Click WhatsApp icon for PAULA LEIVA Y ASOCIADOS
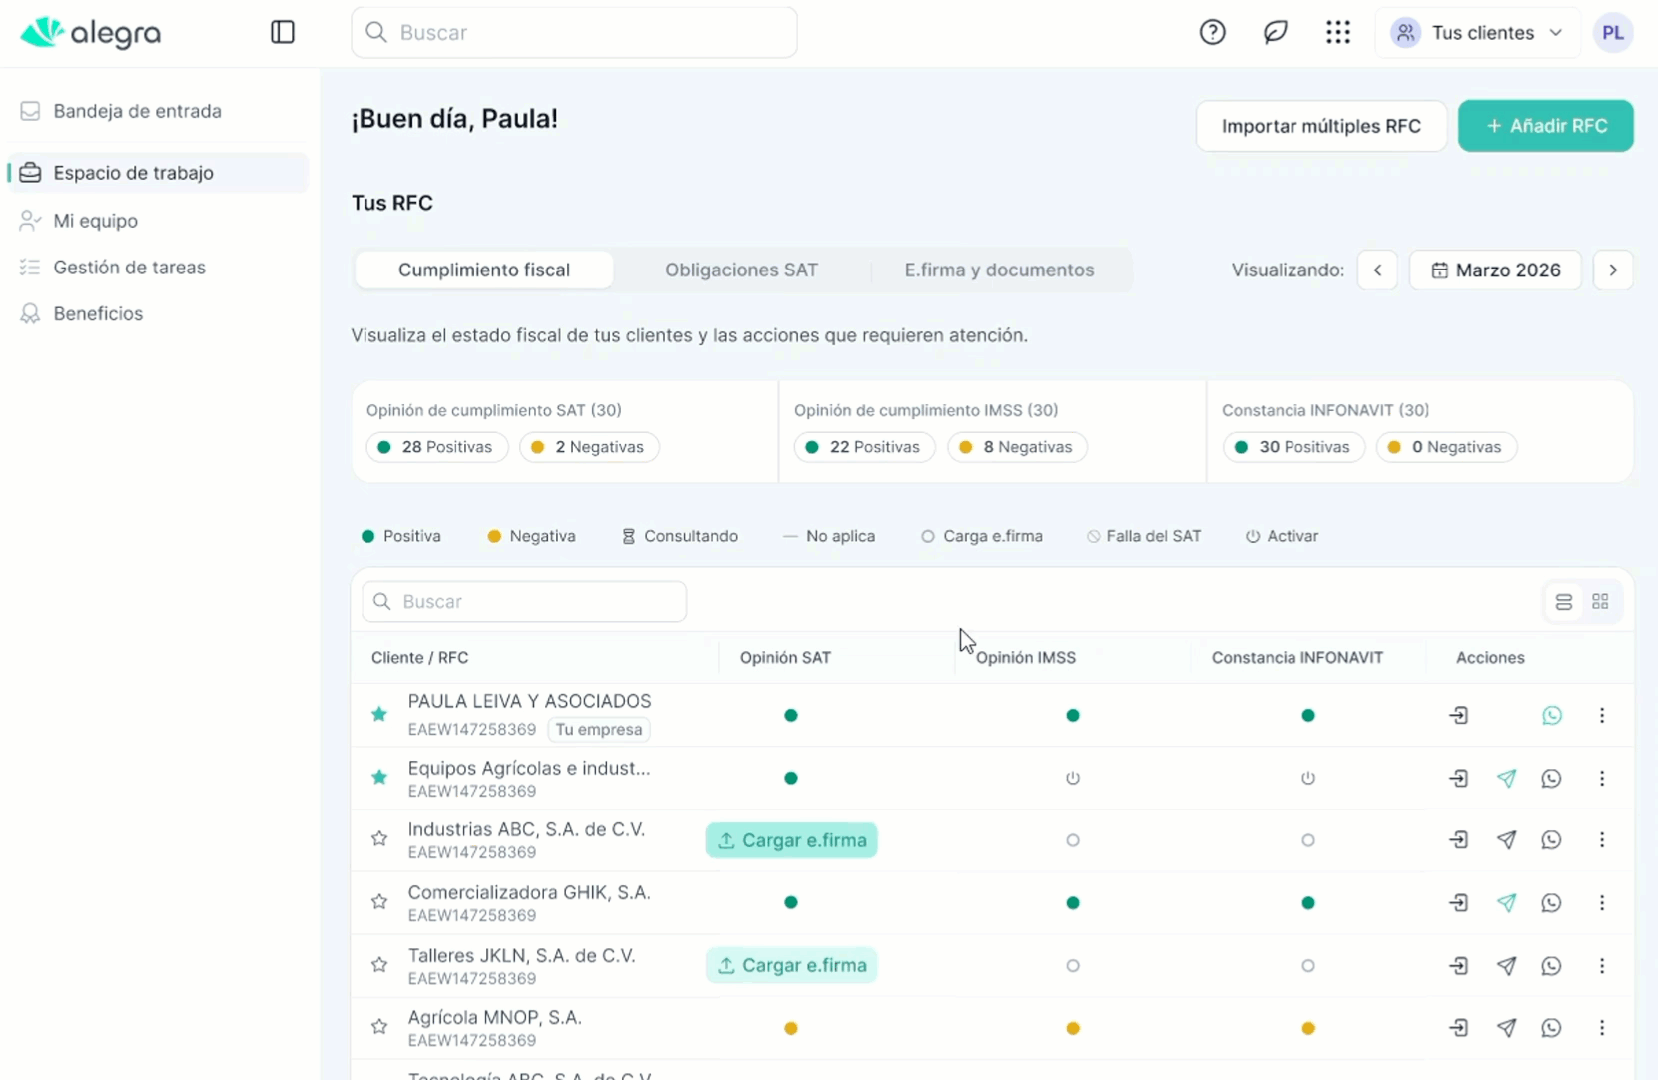1658x1080 pixels. (x=1551, y=715)
